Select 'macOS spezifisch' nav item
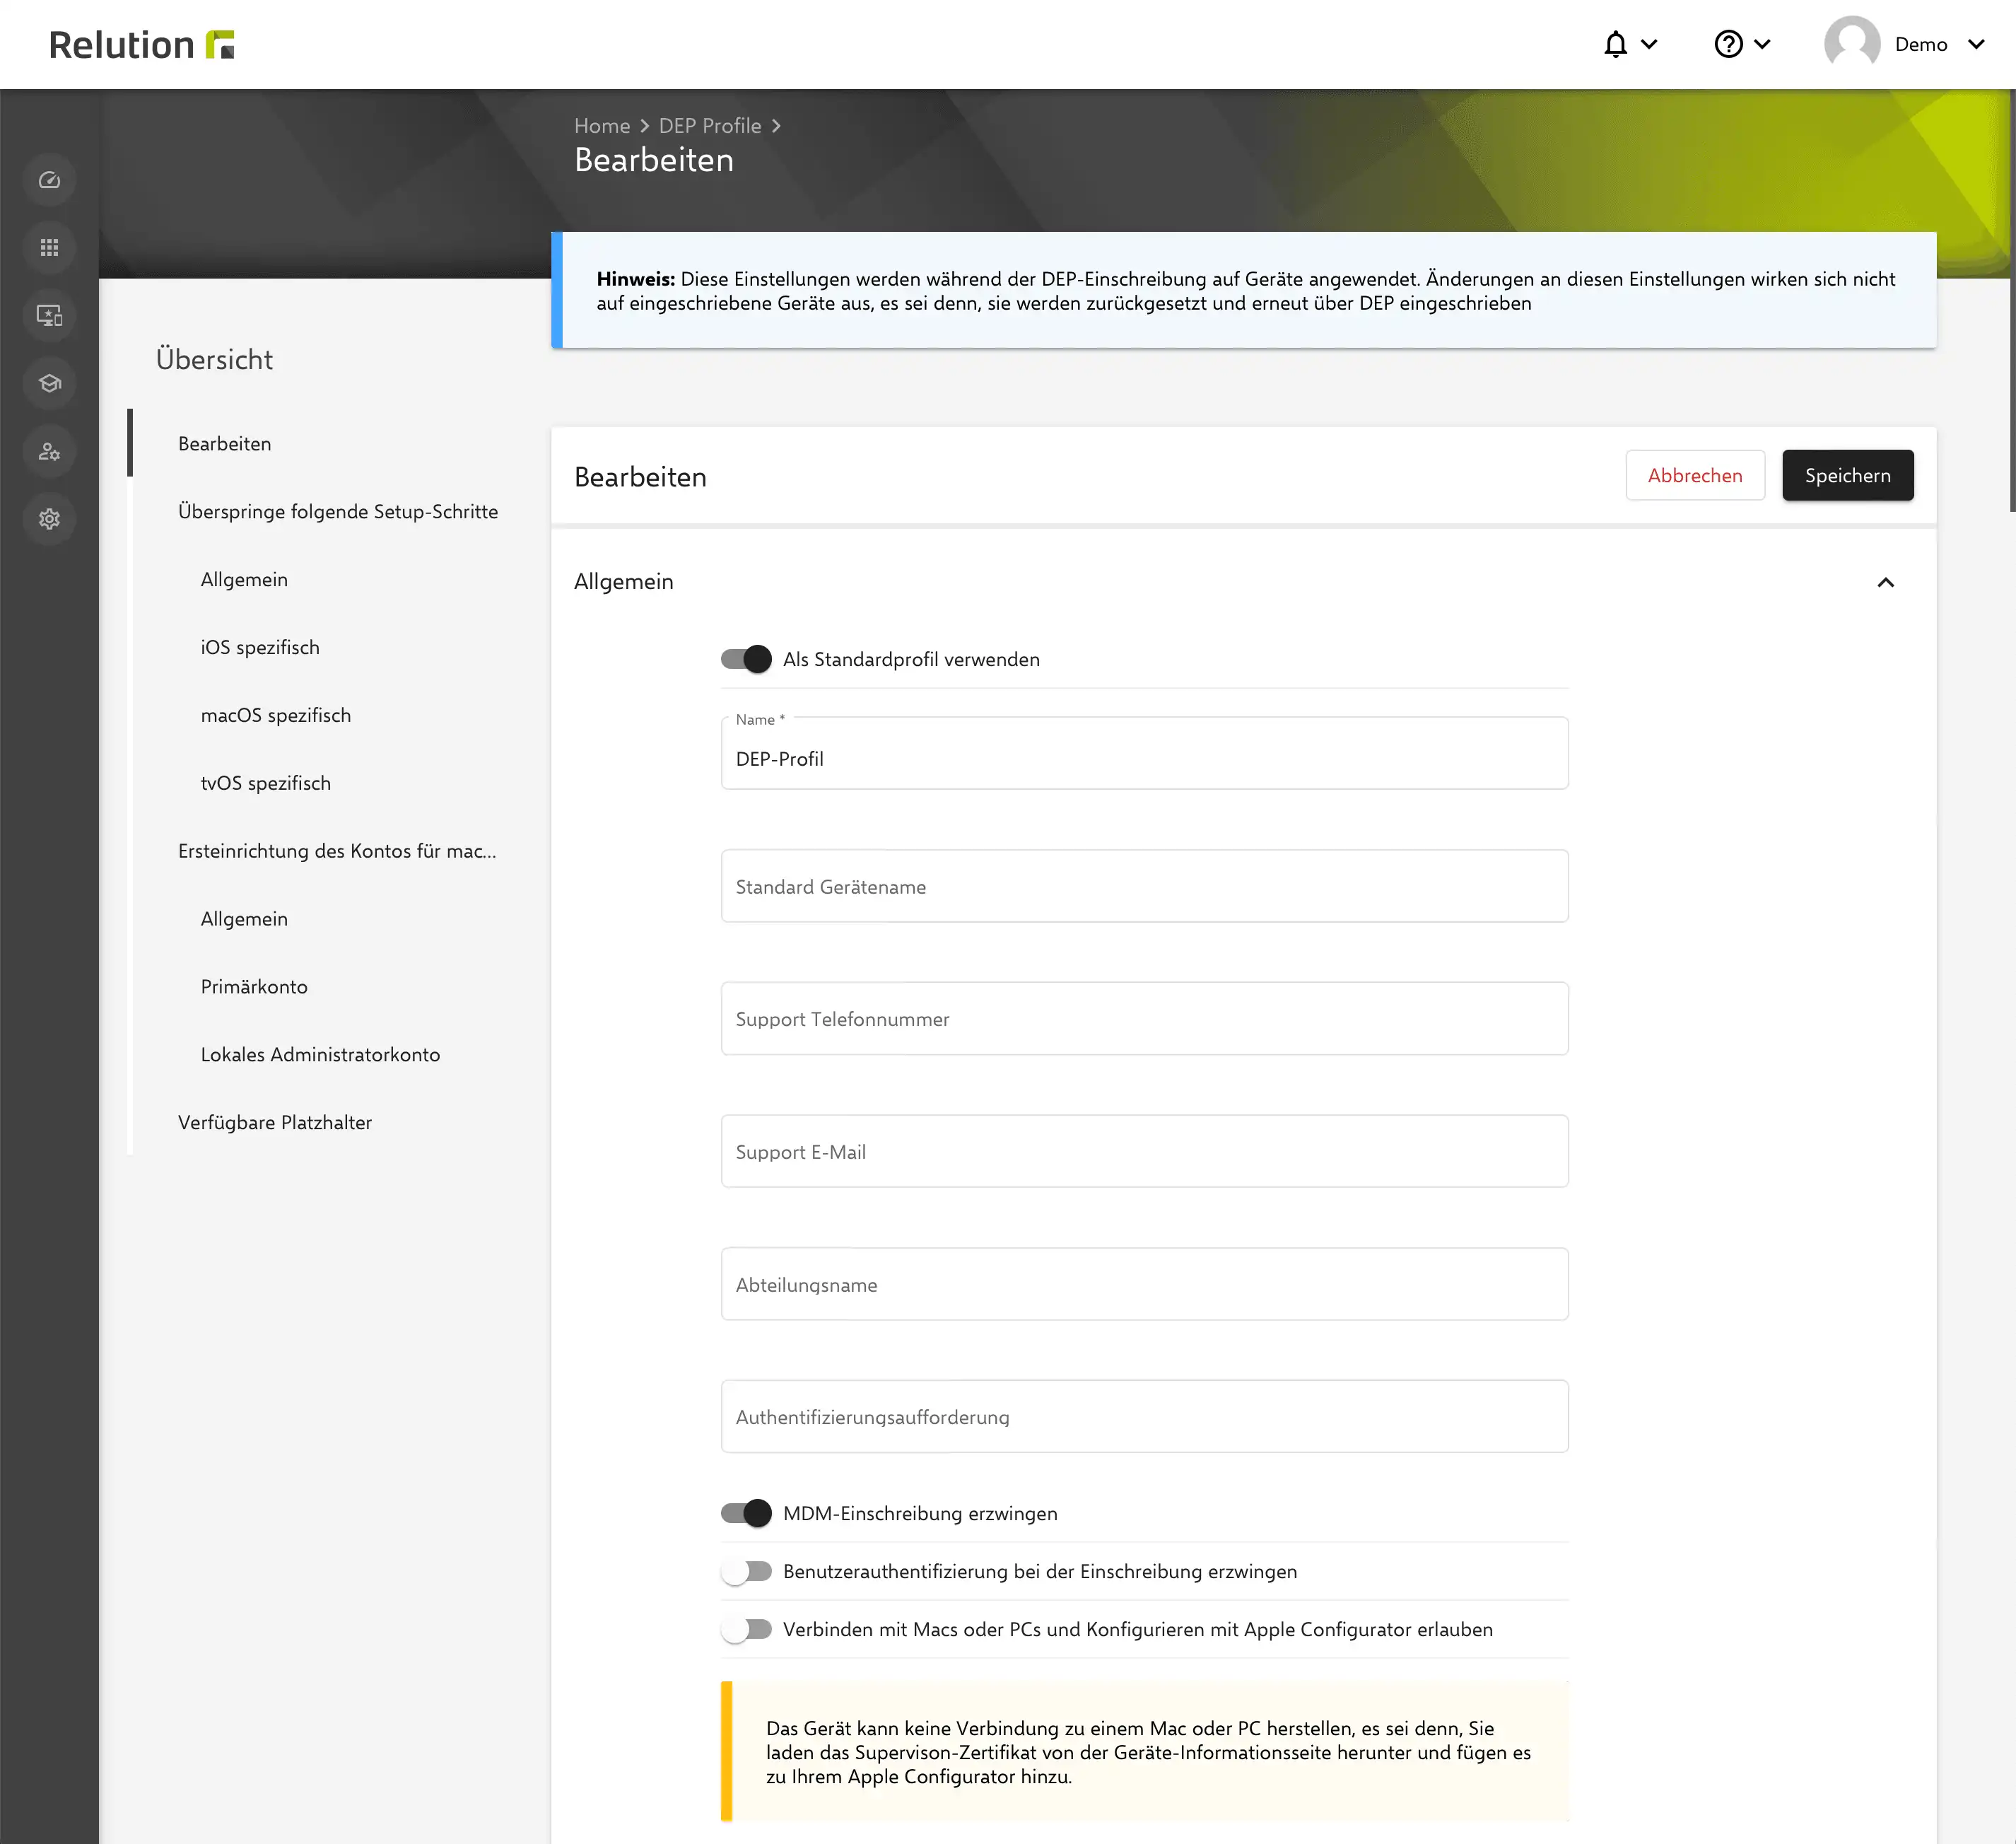The height and width of the screenshot is (1844, 2016). pyautogui.click(x=276, y=715)
